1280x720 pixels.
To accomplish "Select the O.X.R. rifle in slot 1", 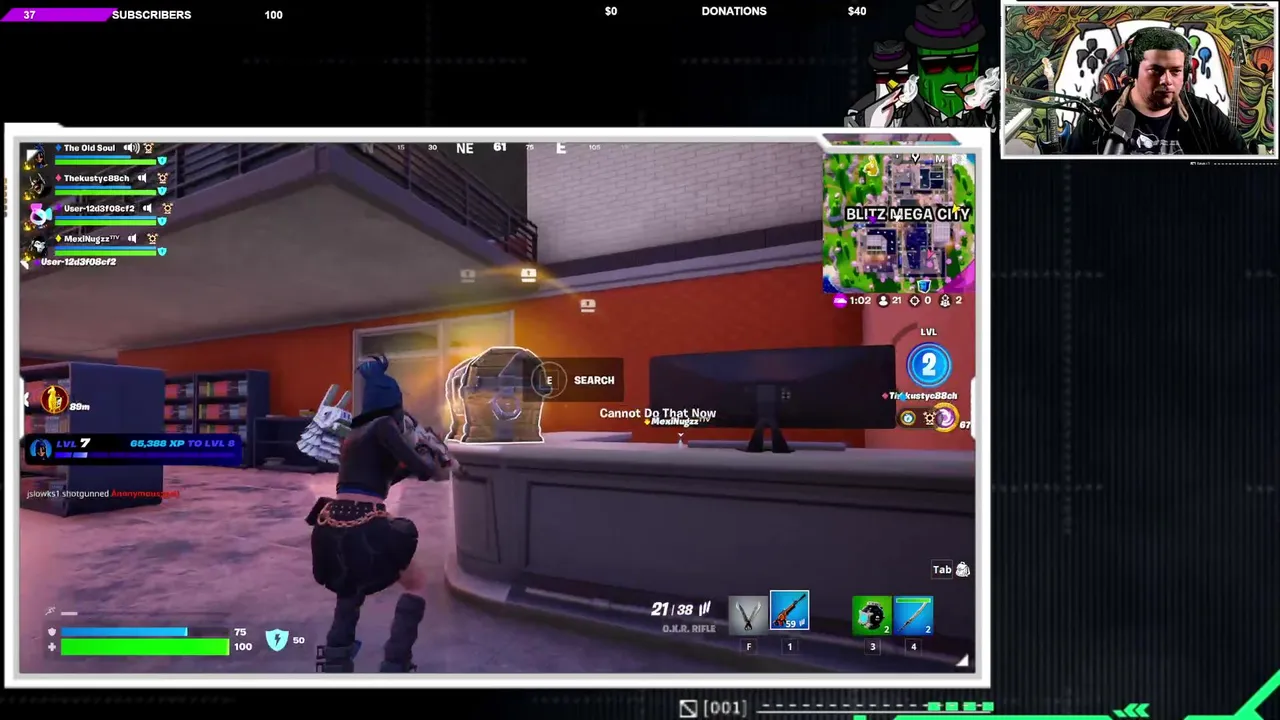I will point(789,612).
